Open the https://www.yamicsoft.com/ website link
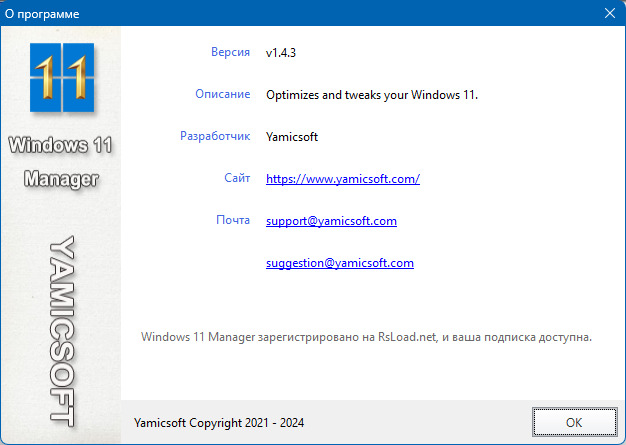Screen dimensions: 626x445 (x=342, y=179)
